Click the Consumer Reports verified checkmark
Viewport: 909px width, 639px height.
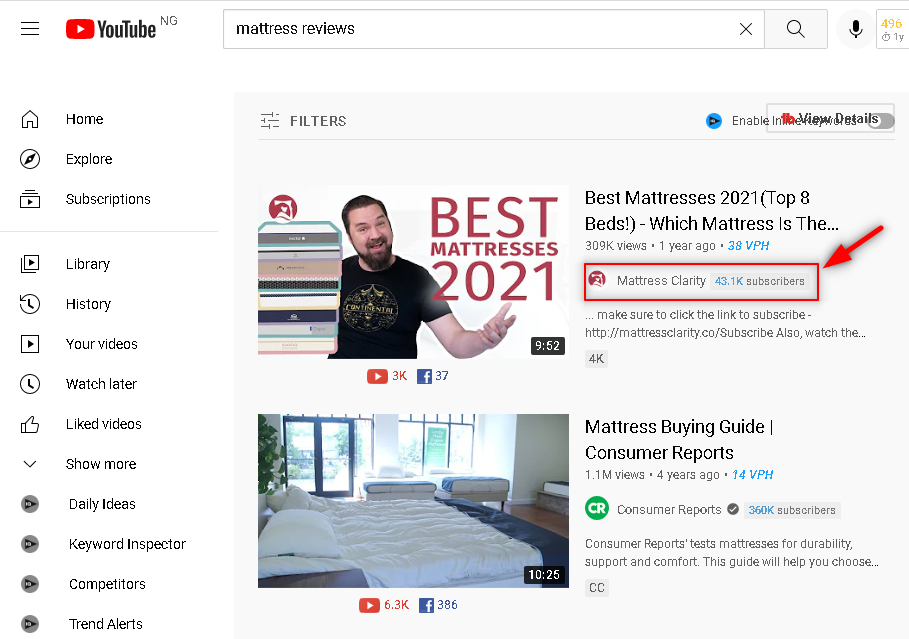733,509
